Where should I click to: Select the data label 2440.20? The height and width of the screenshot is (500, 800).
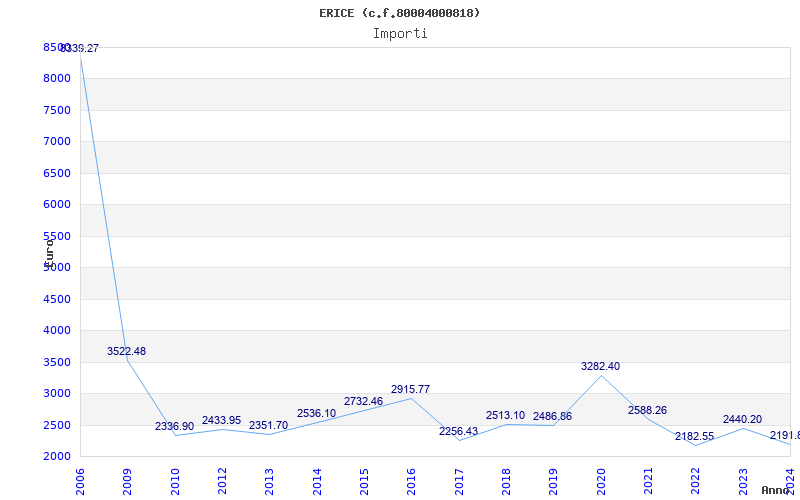click(742, 419)
